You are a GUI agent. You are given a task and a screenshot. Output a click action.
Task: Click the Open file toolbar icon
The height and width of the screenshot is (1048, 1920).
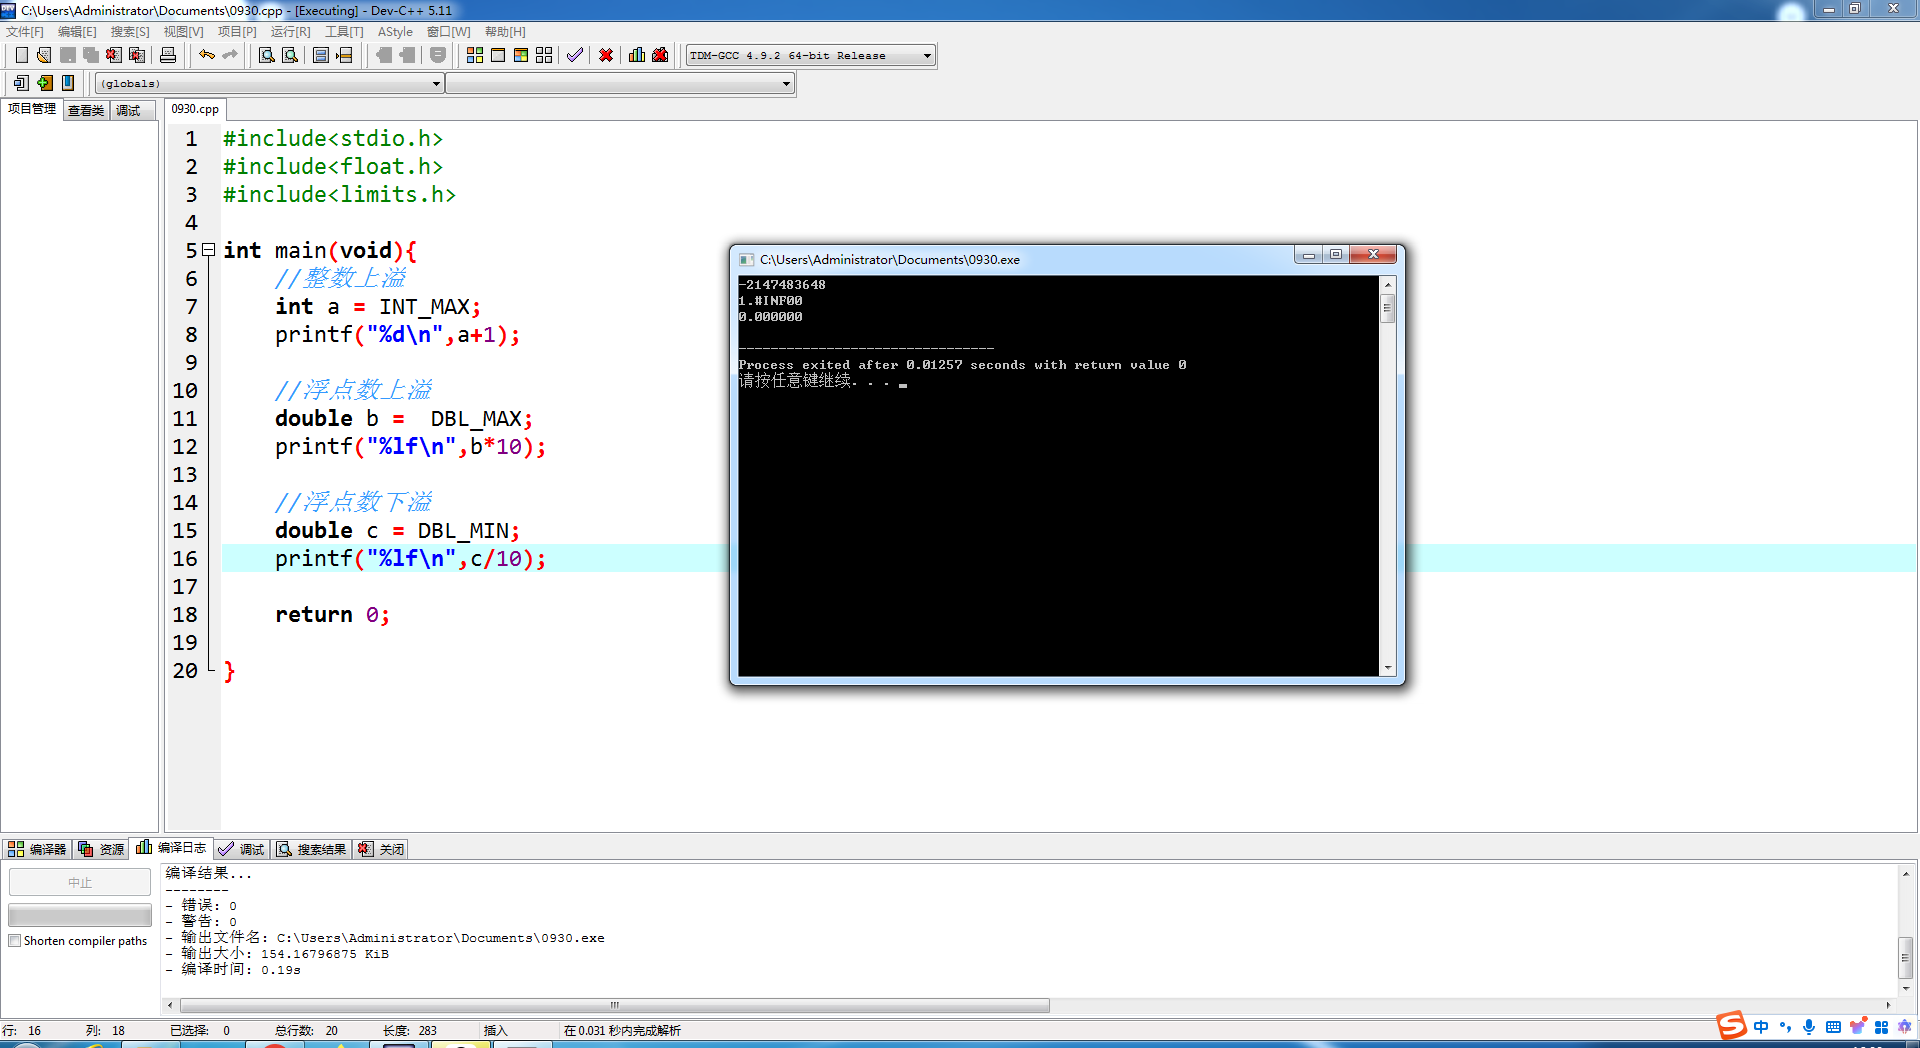coord(44,55)
